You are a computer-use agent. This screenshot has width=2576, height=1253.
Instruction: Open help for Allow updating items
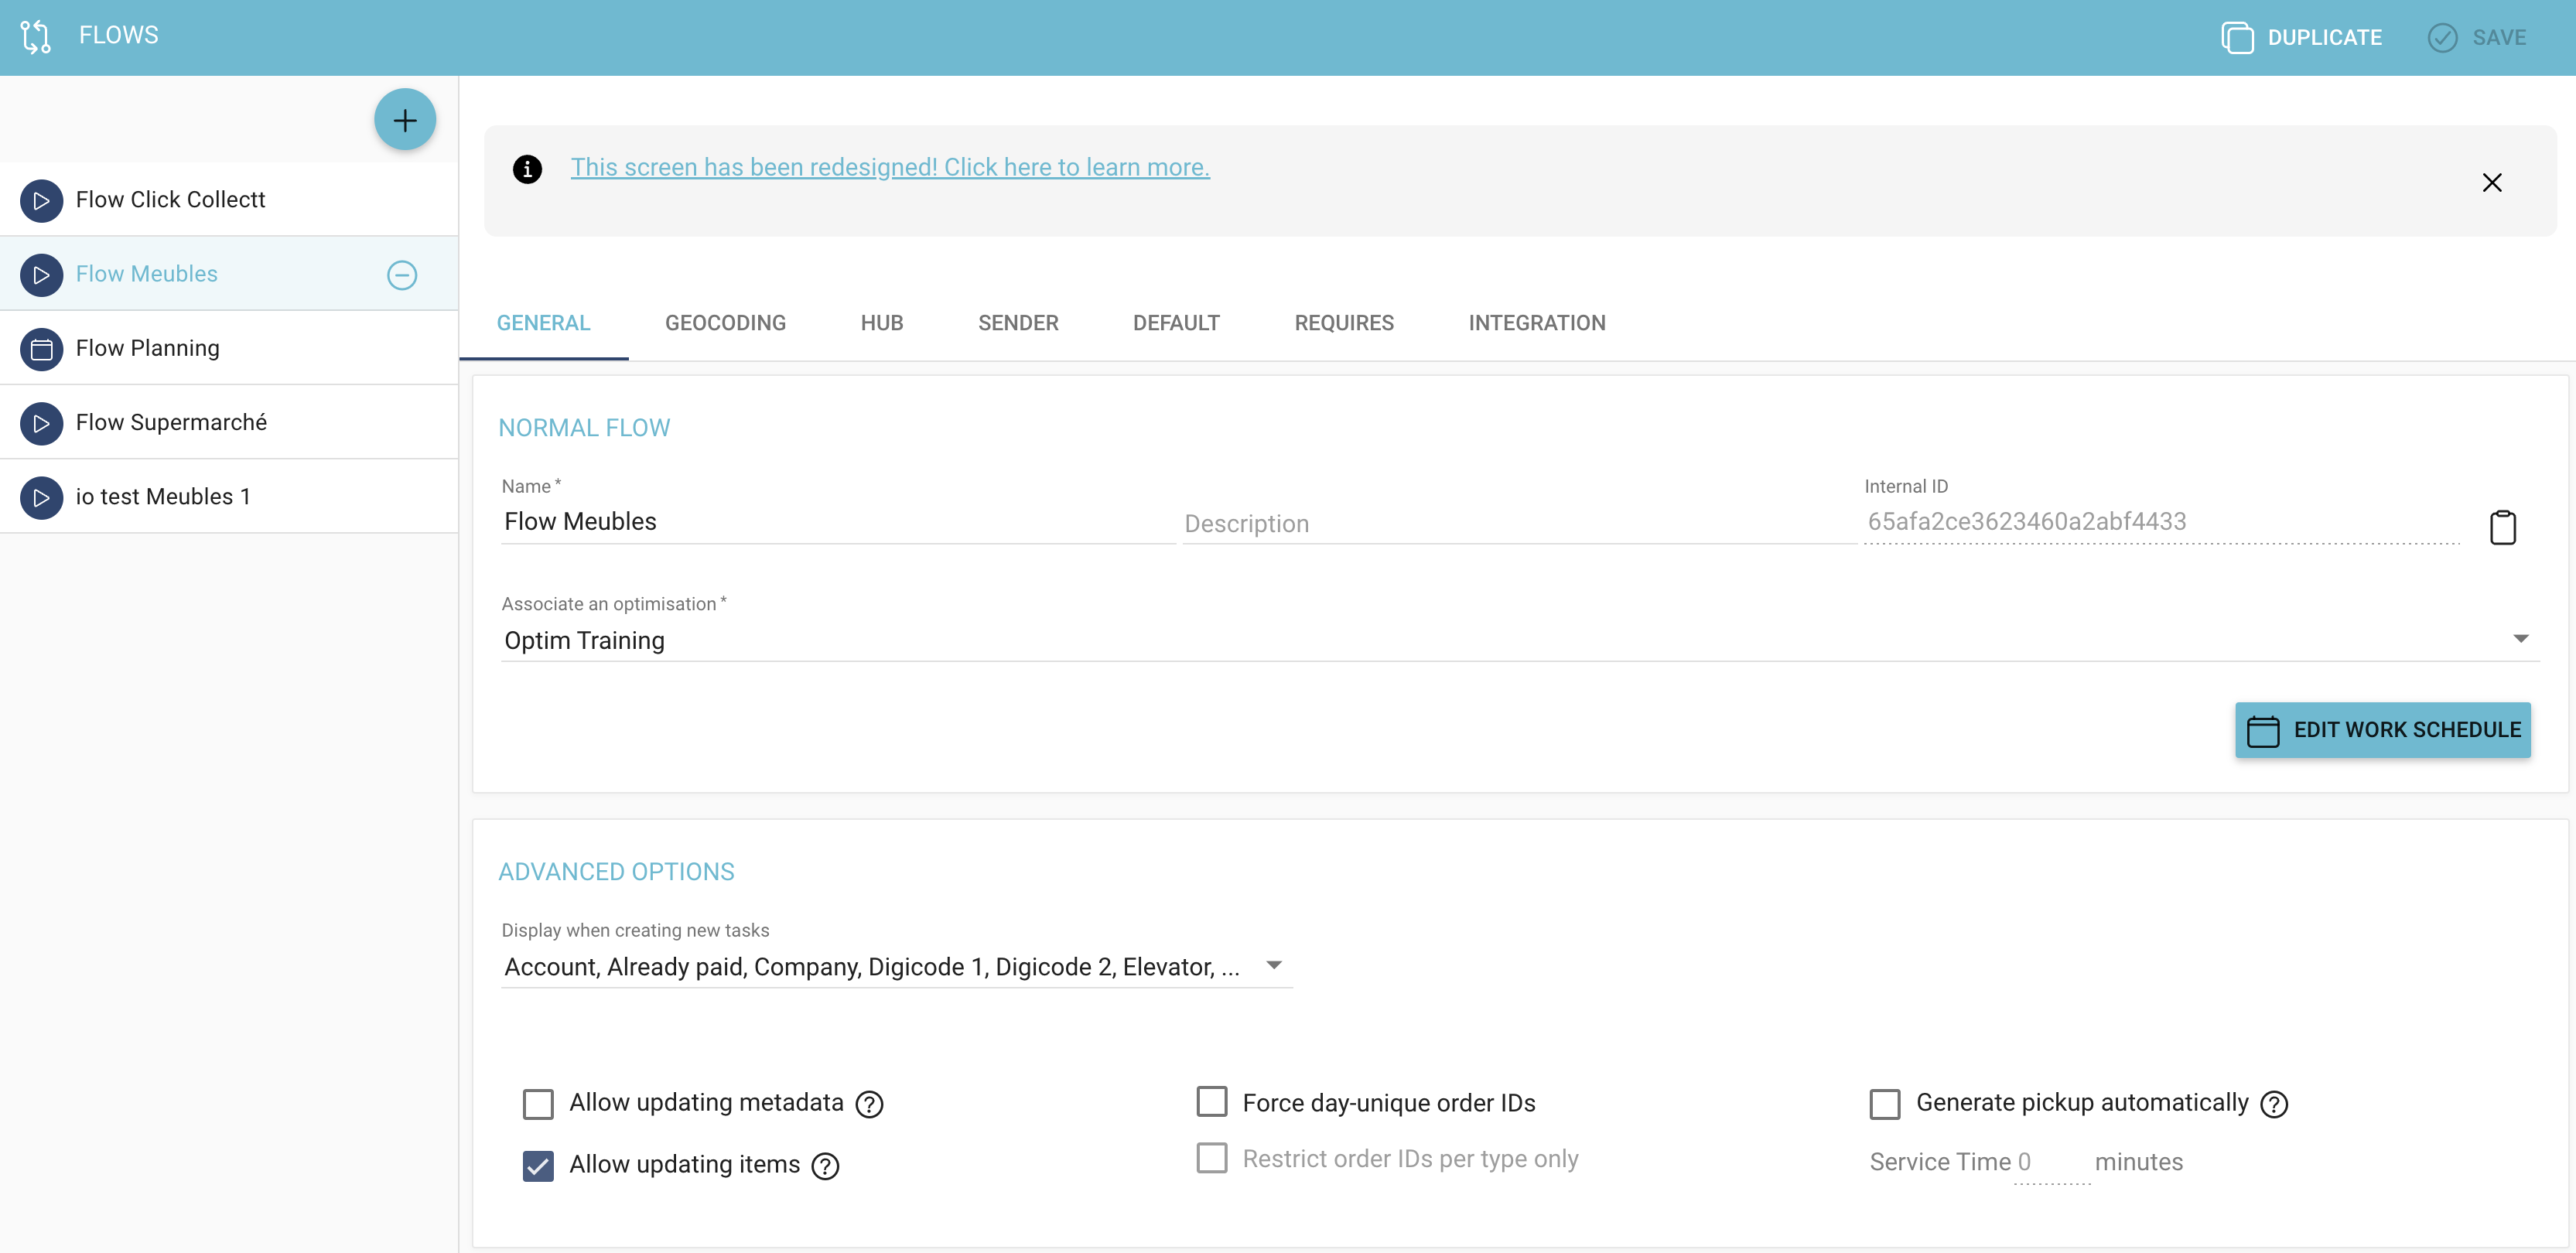pos(825,1166)
